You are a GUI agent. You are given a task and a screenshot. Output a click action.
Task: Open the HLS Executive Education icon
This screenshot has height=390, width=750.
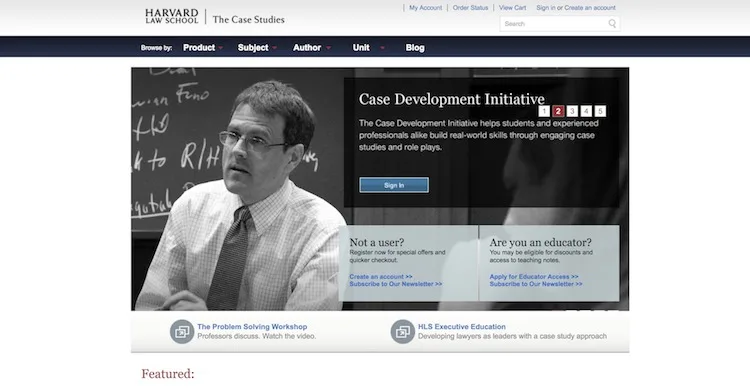pos(403,332)
